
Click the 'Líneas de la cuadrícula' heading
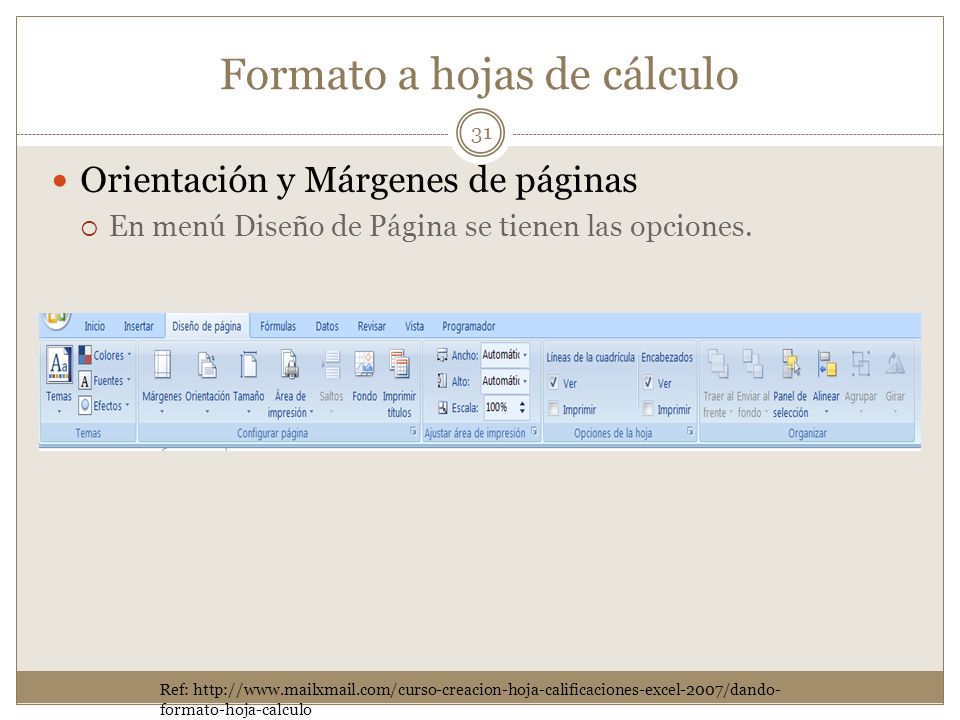(590, 357)
